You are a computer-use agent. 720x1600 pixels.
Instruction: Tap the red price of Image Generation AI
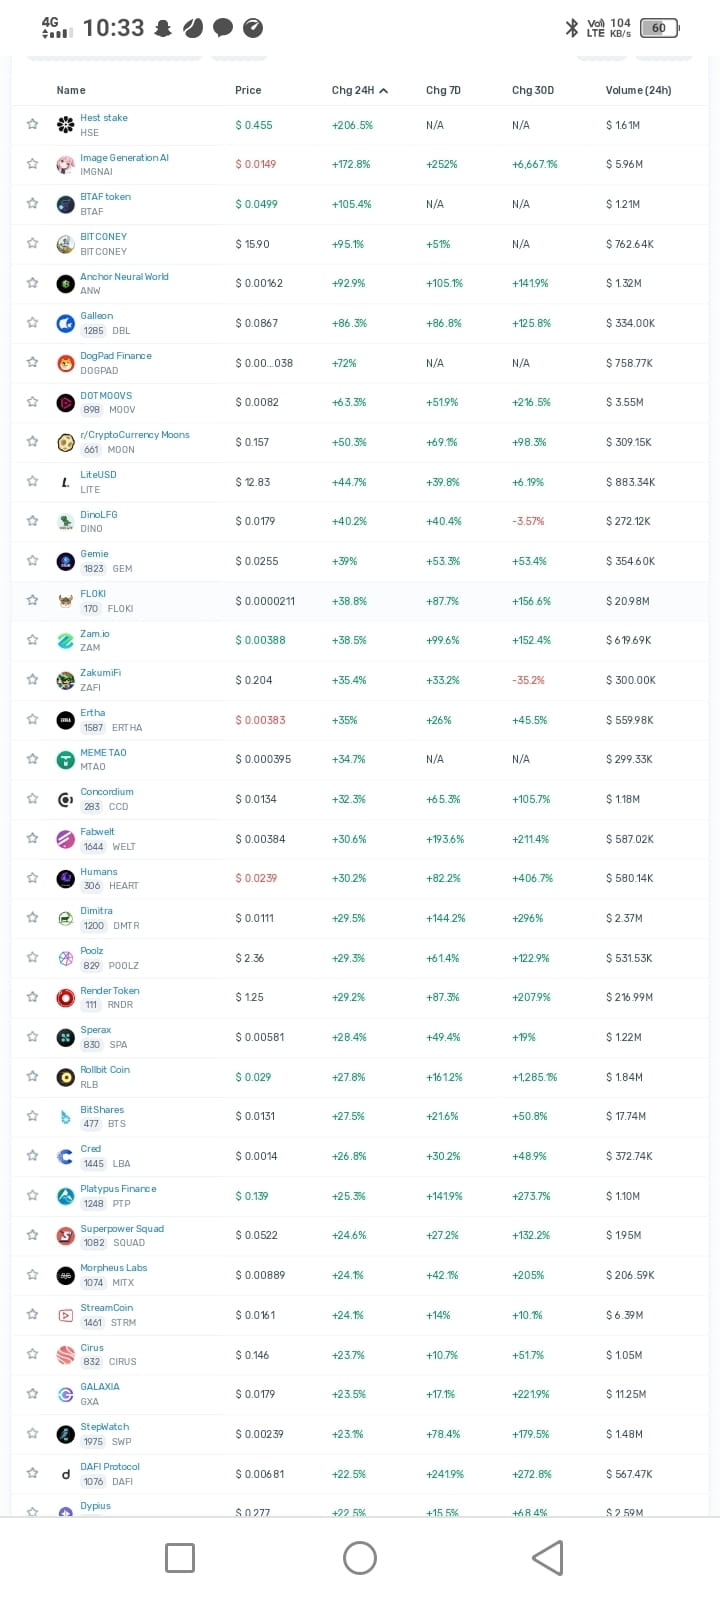coord(256,164)
